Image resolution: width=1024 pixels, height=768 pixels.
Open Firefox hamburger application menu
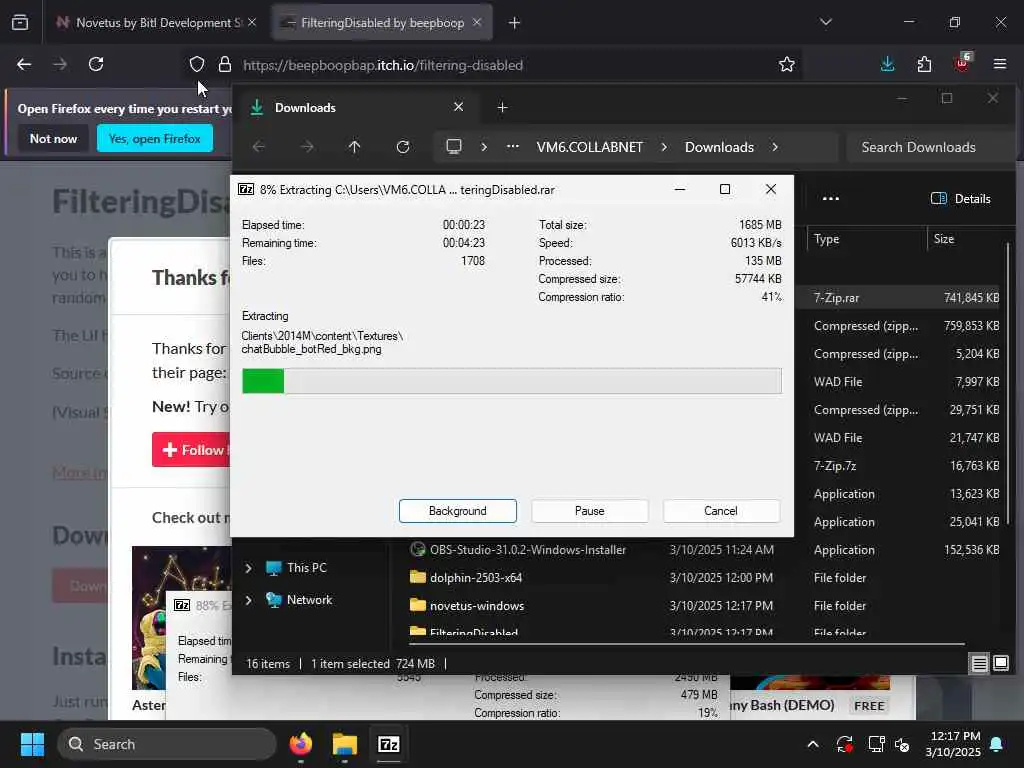tap(1000, 64)
